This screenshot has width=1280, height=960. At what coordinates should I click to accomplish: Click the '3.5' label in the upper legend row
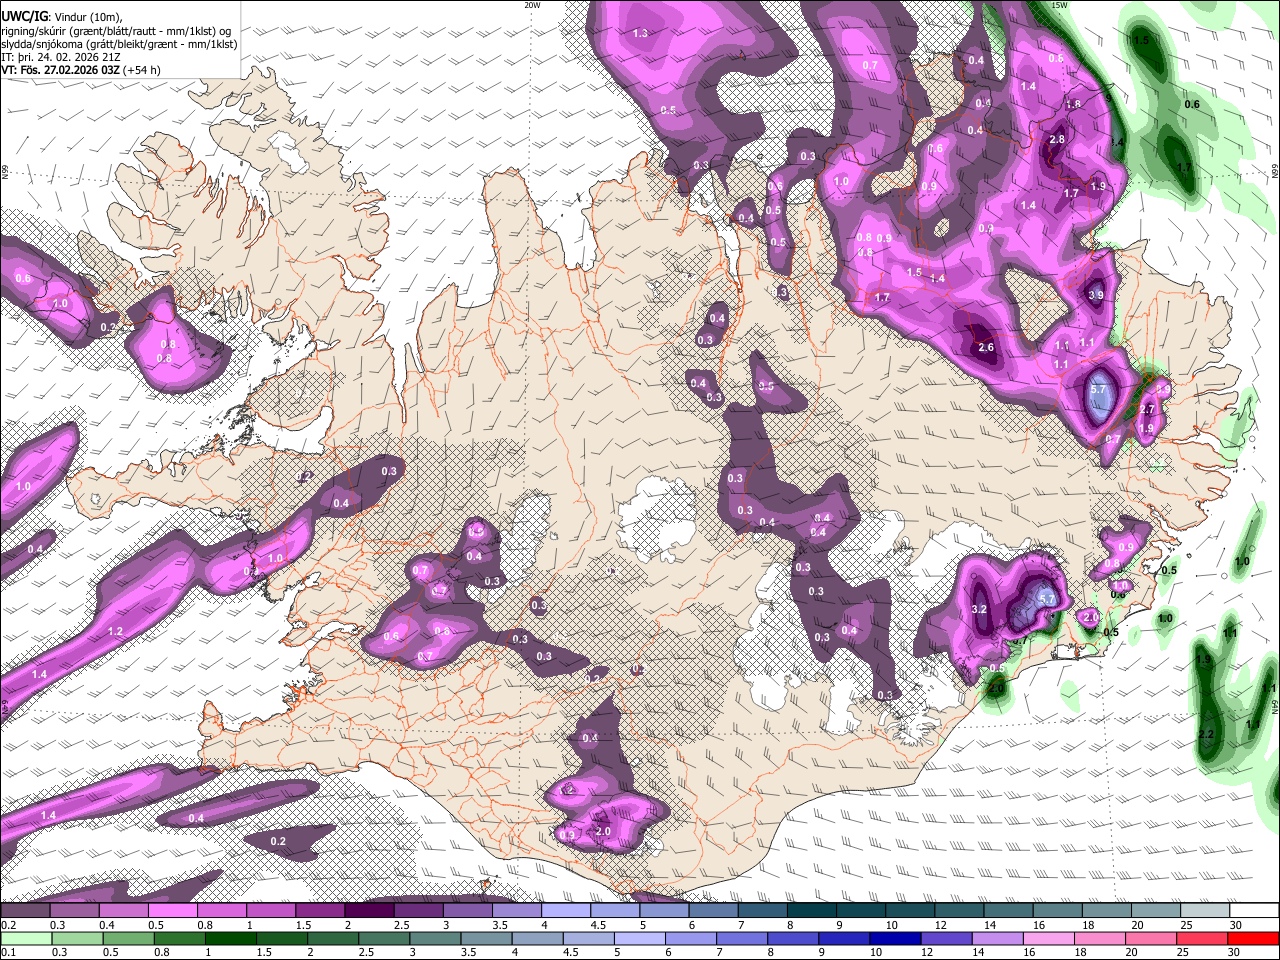tap(498, 925)
